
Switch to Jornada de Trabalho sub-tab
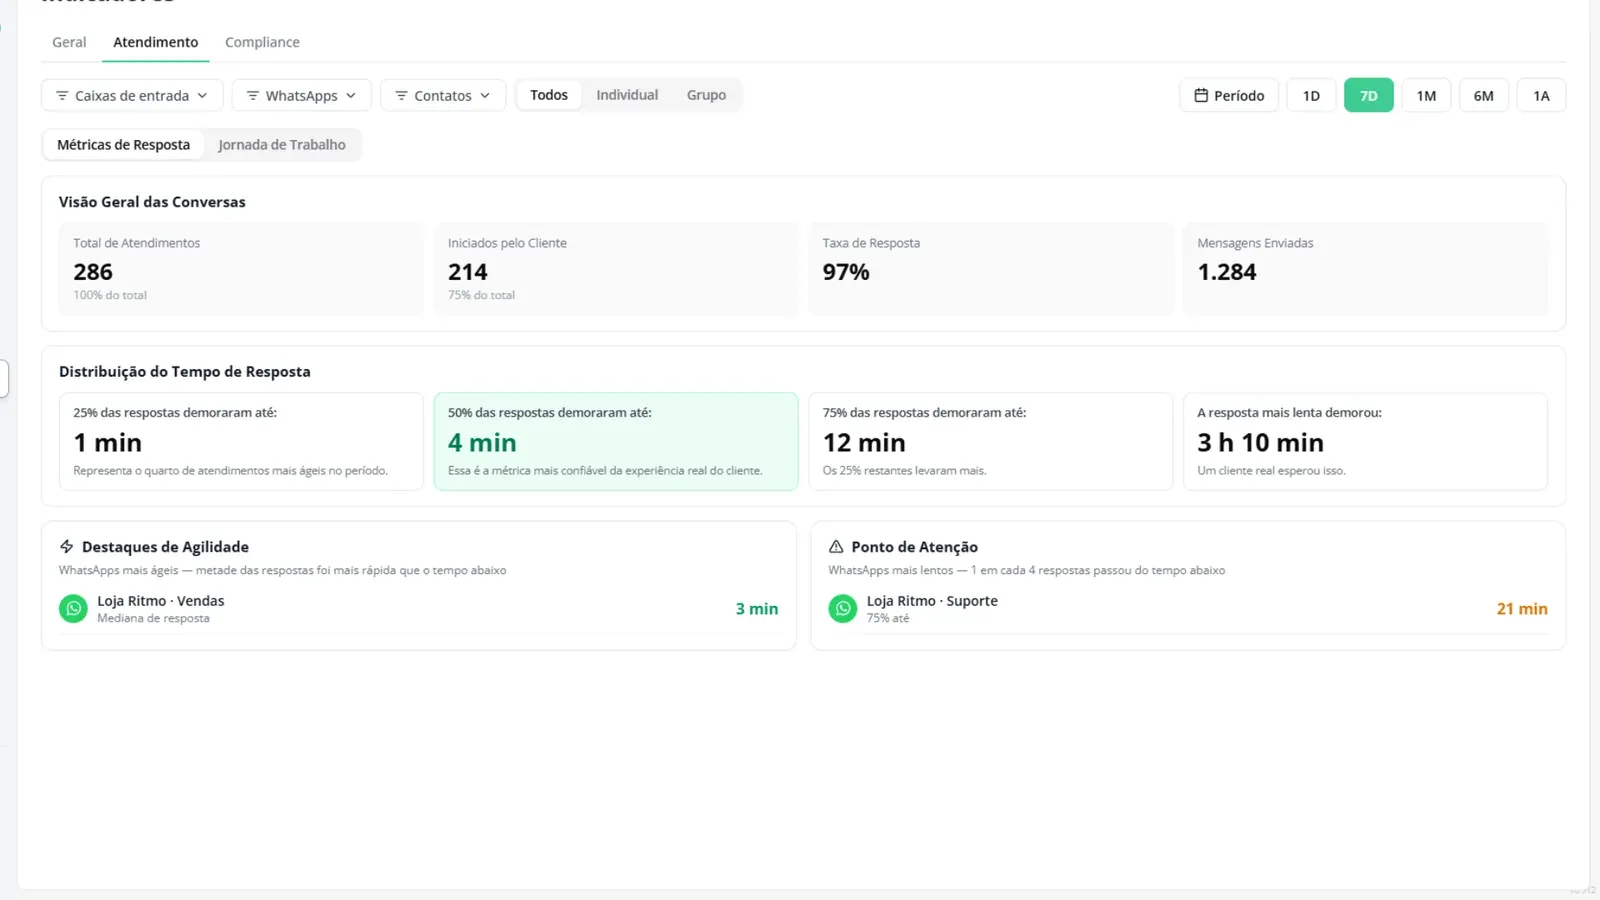tap(282, 145)
